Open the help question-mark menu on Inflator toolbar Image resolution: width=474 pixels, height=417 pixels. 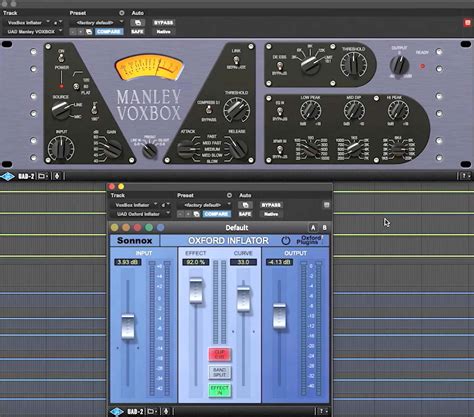(323, 412)
